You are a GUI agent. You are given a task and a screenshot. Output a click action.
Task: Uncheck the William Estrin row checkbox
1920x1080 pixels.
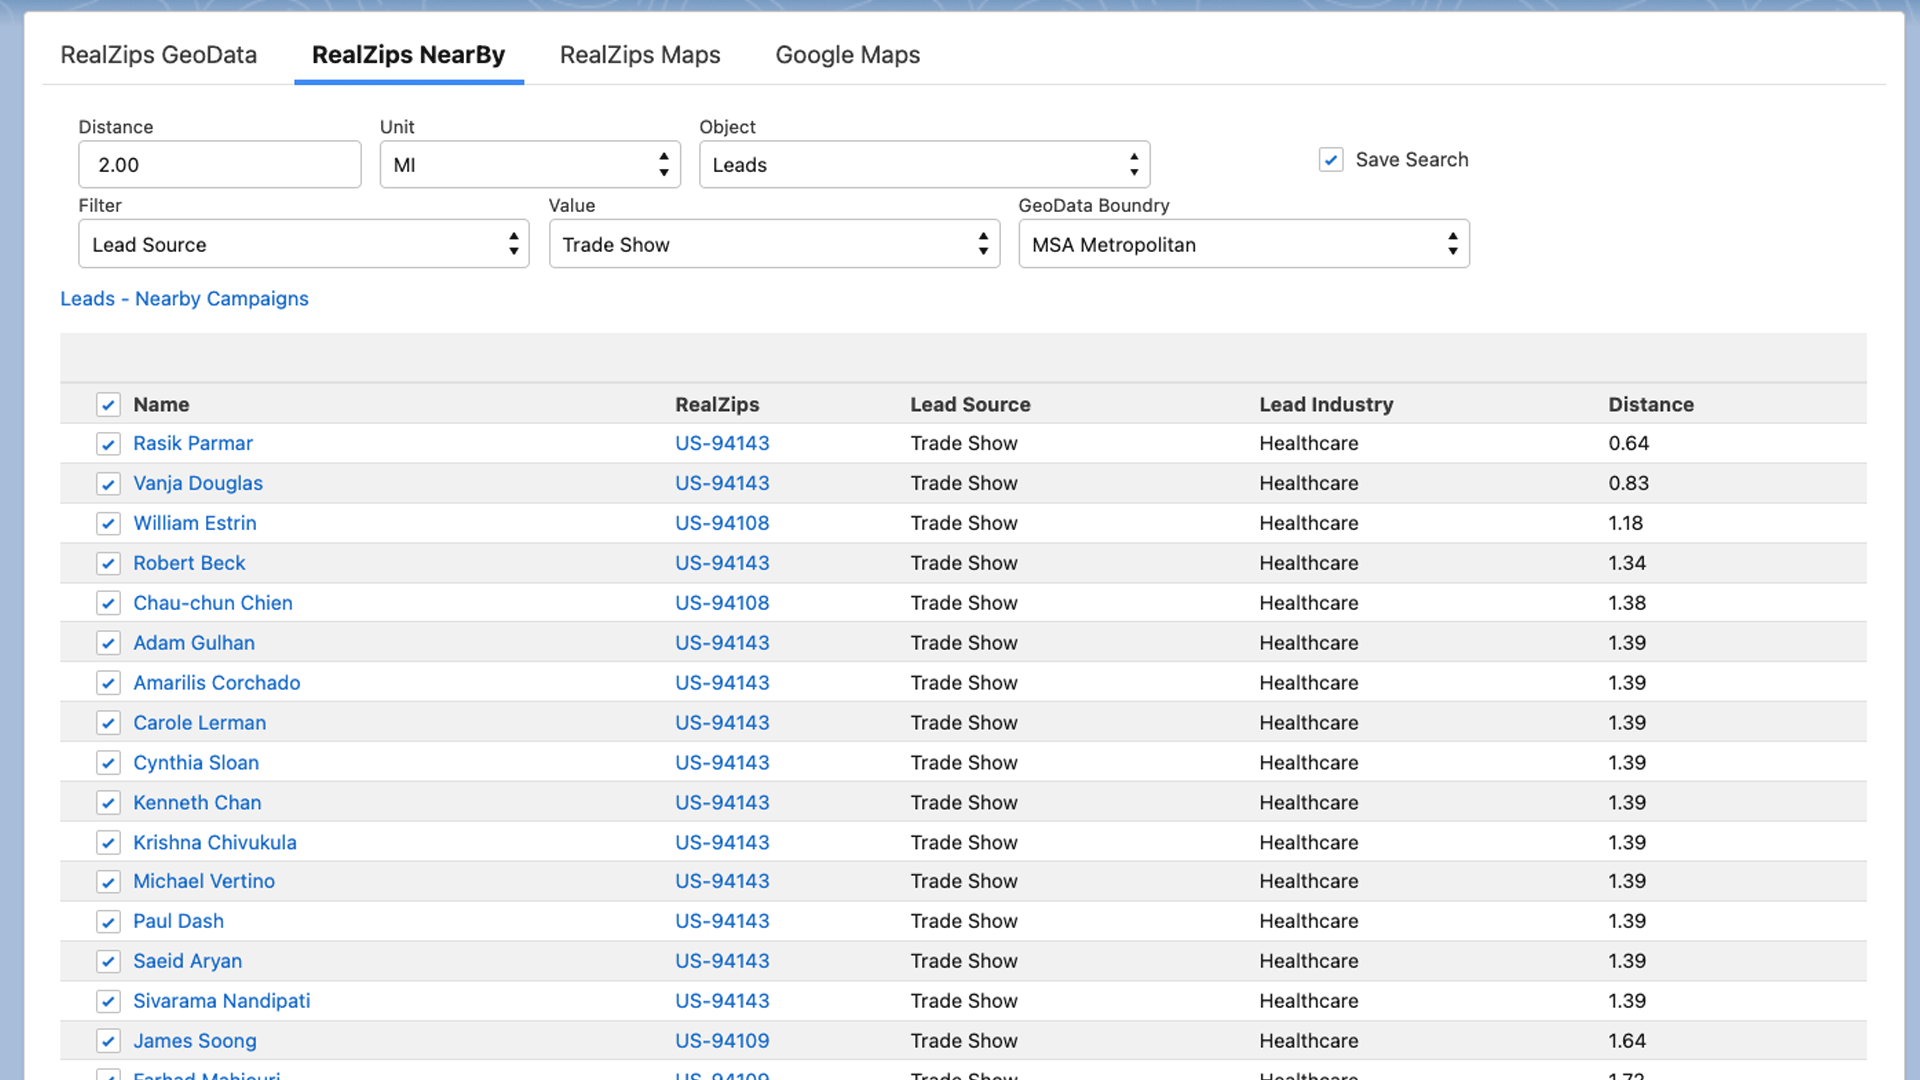108,524
